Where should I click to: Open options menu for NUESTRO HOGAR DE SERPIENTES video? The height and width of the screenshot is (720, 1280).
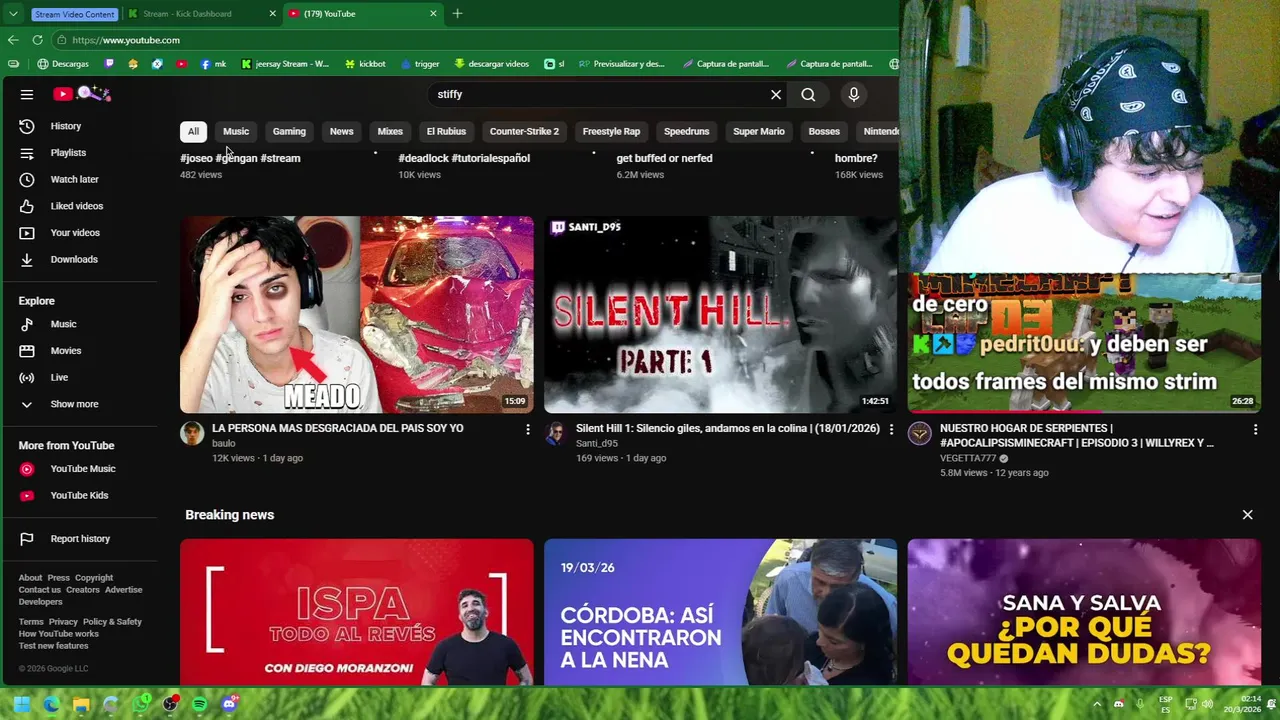click(x=1255, y=429)
